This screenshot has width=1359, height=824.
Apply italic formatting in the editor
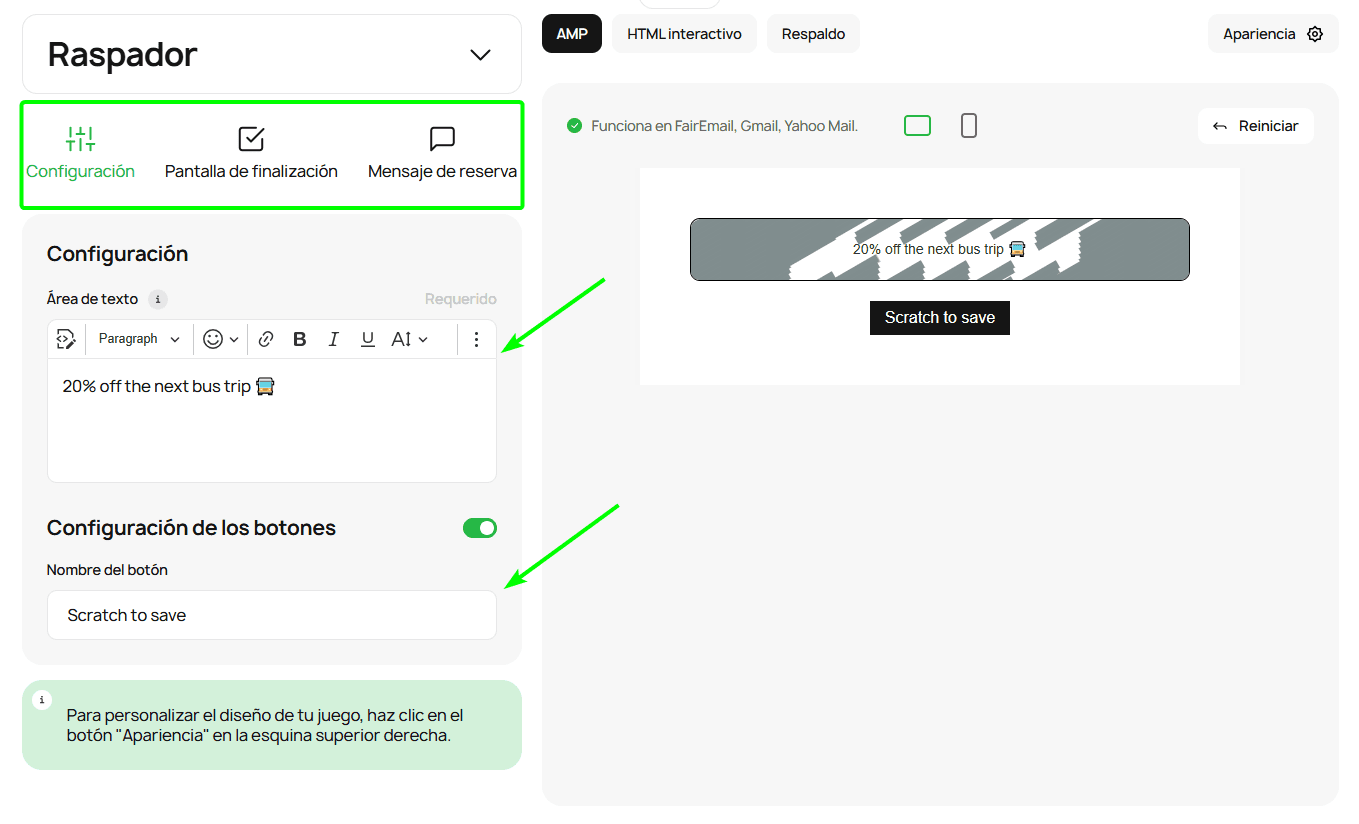[x=333, y=339]
